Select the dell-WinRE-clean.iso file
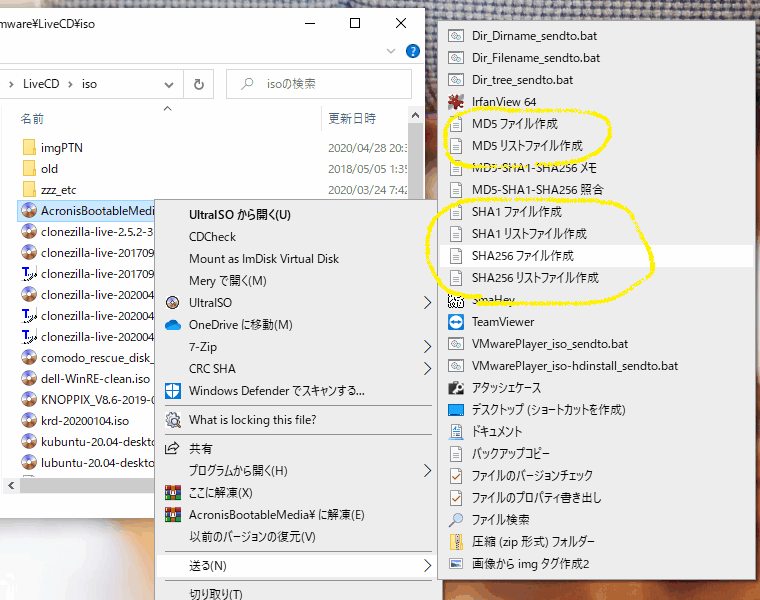Image resolution: width=760 pixels, height=600 pixels. pos(95,379)
